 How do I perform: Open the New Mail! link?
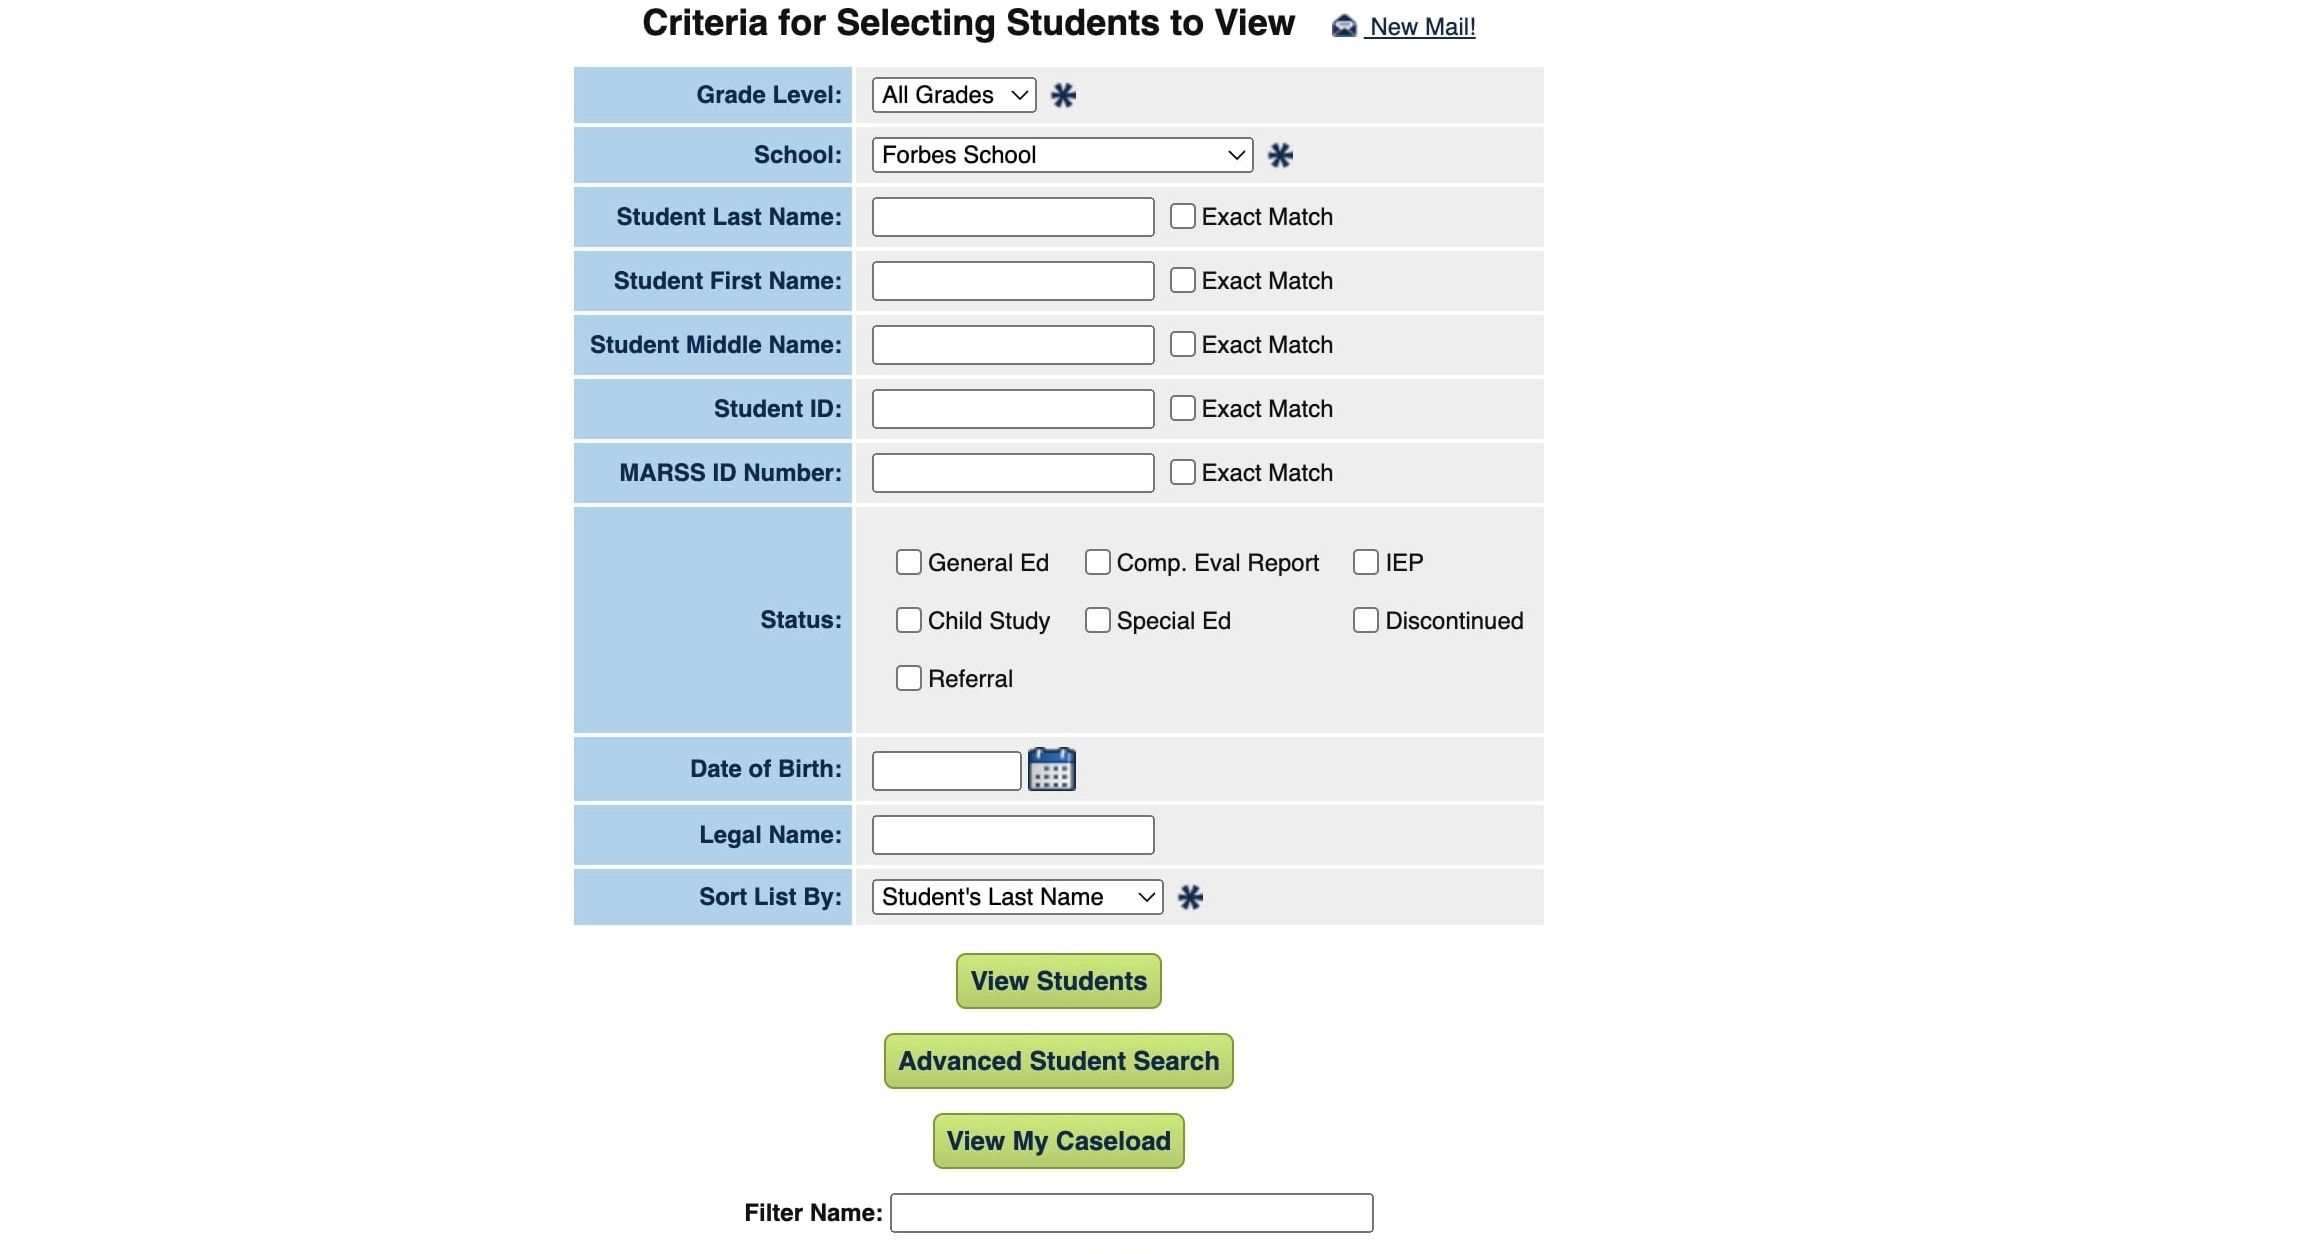click(1422, 27)
